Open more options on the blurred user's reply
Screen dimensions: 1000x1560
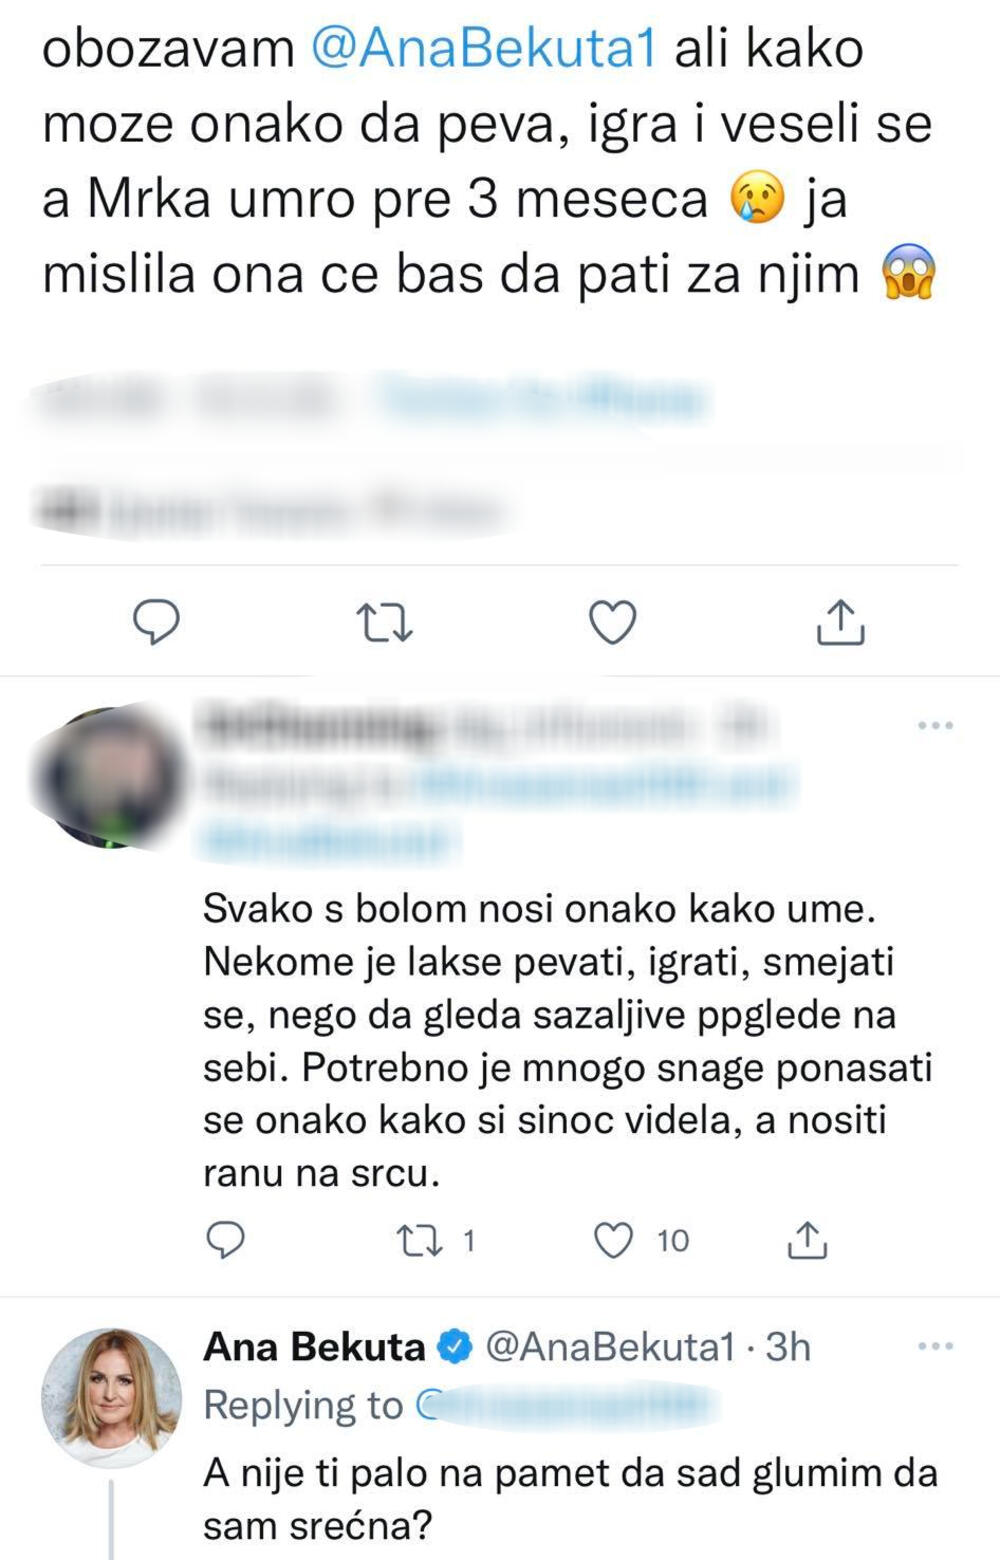[935, 725]
